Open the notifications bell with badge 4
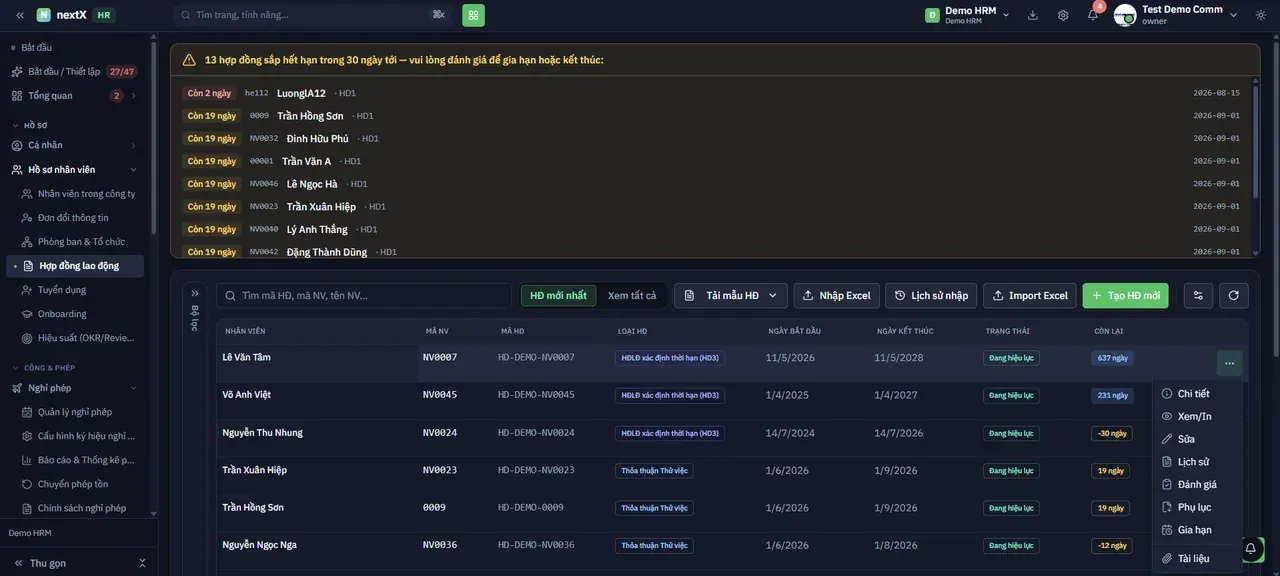Screen dimensions: 1280x576 pos(1093,15)
